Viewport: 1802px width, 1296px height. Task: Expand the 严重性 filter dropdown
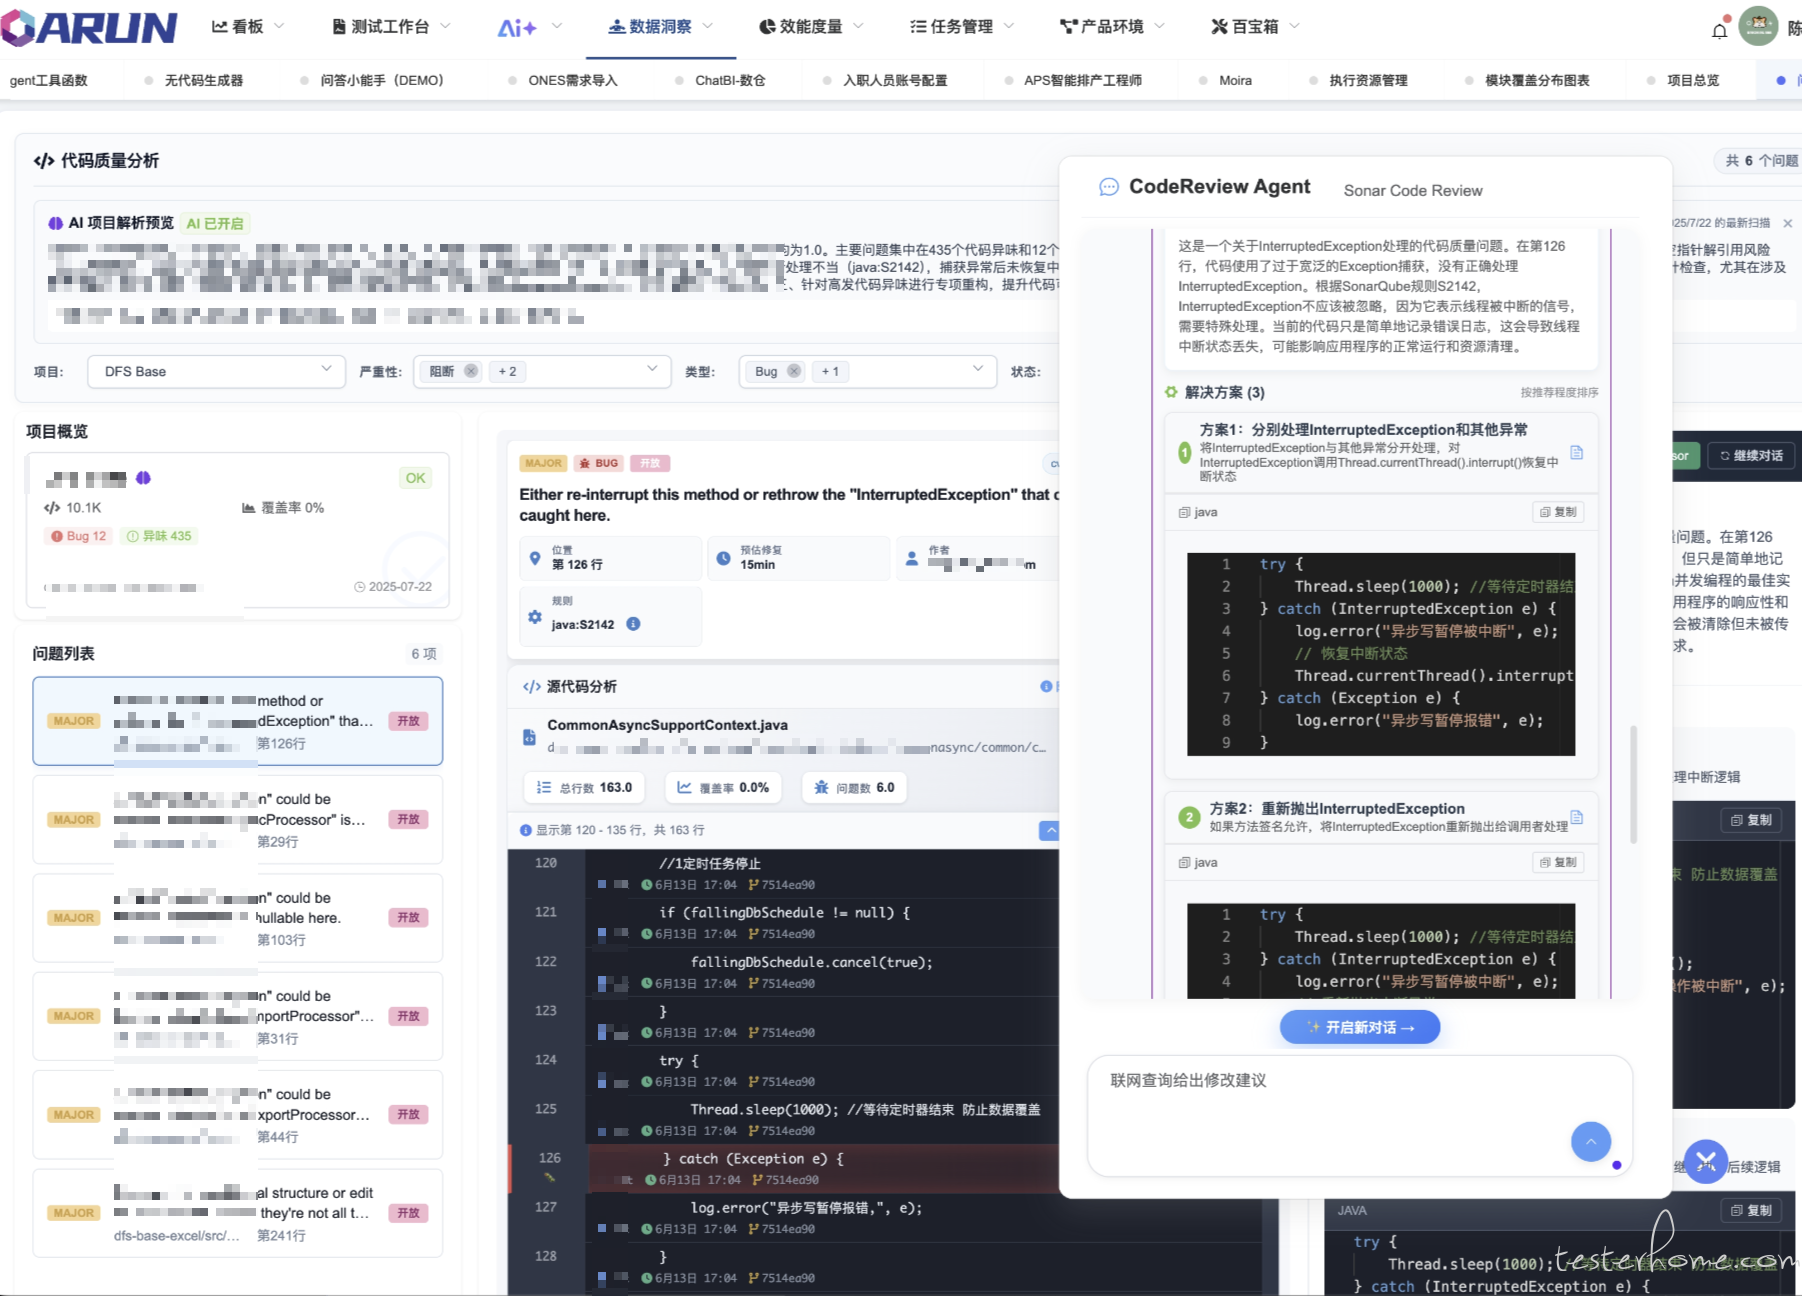coord(652,370)
